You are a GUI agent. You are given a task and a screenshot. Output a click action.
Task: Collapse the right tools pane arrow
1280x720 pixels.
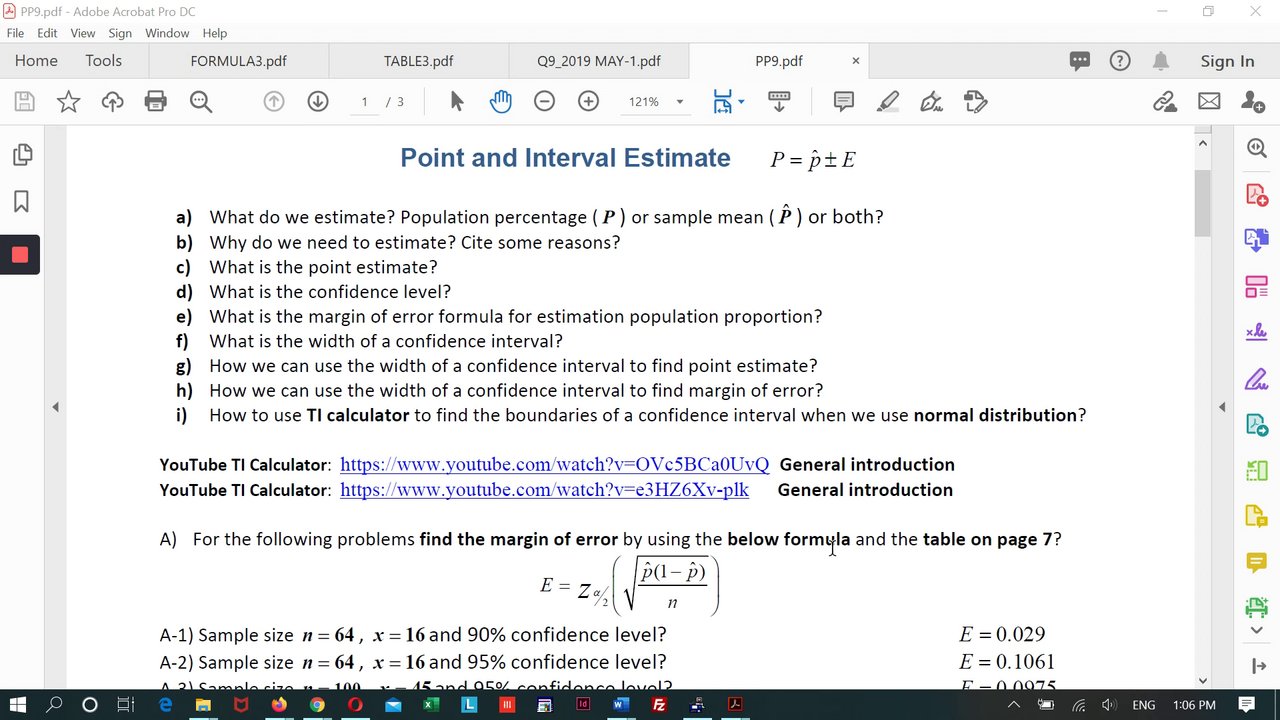click(x=1222, y=407)
